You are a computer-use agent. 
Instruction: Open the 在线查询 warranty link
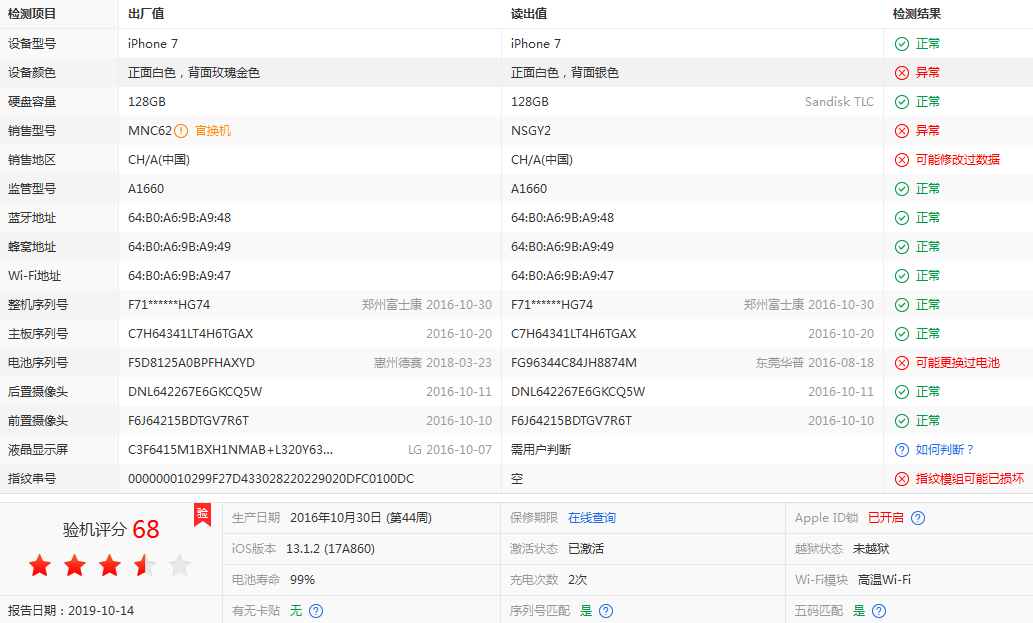[x=592, y=518]
